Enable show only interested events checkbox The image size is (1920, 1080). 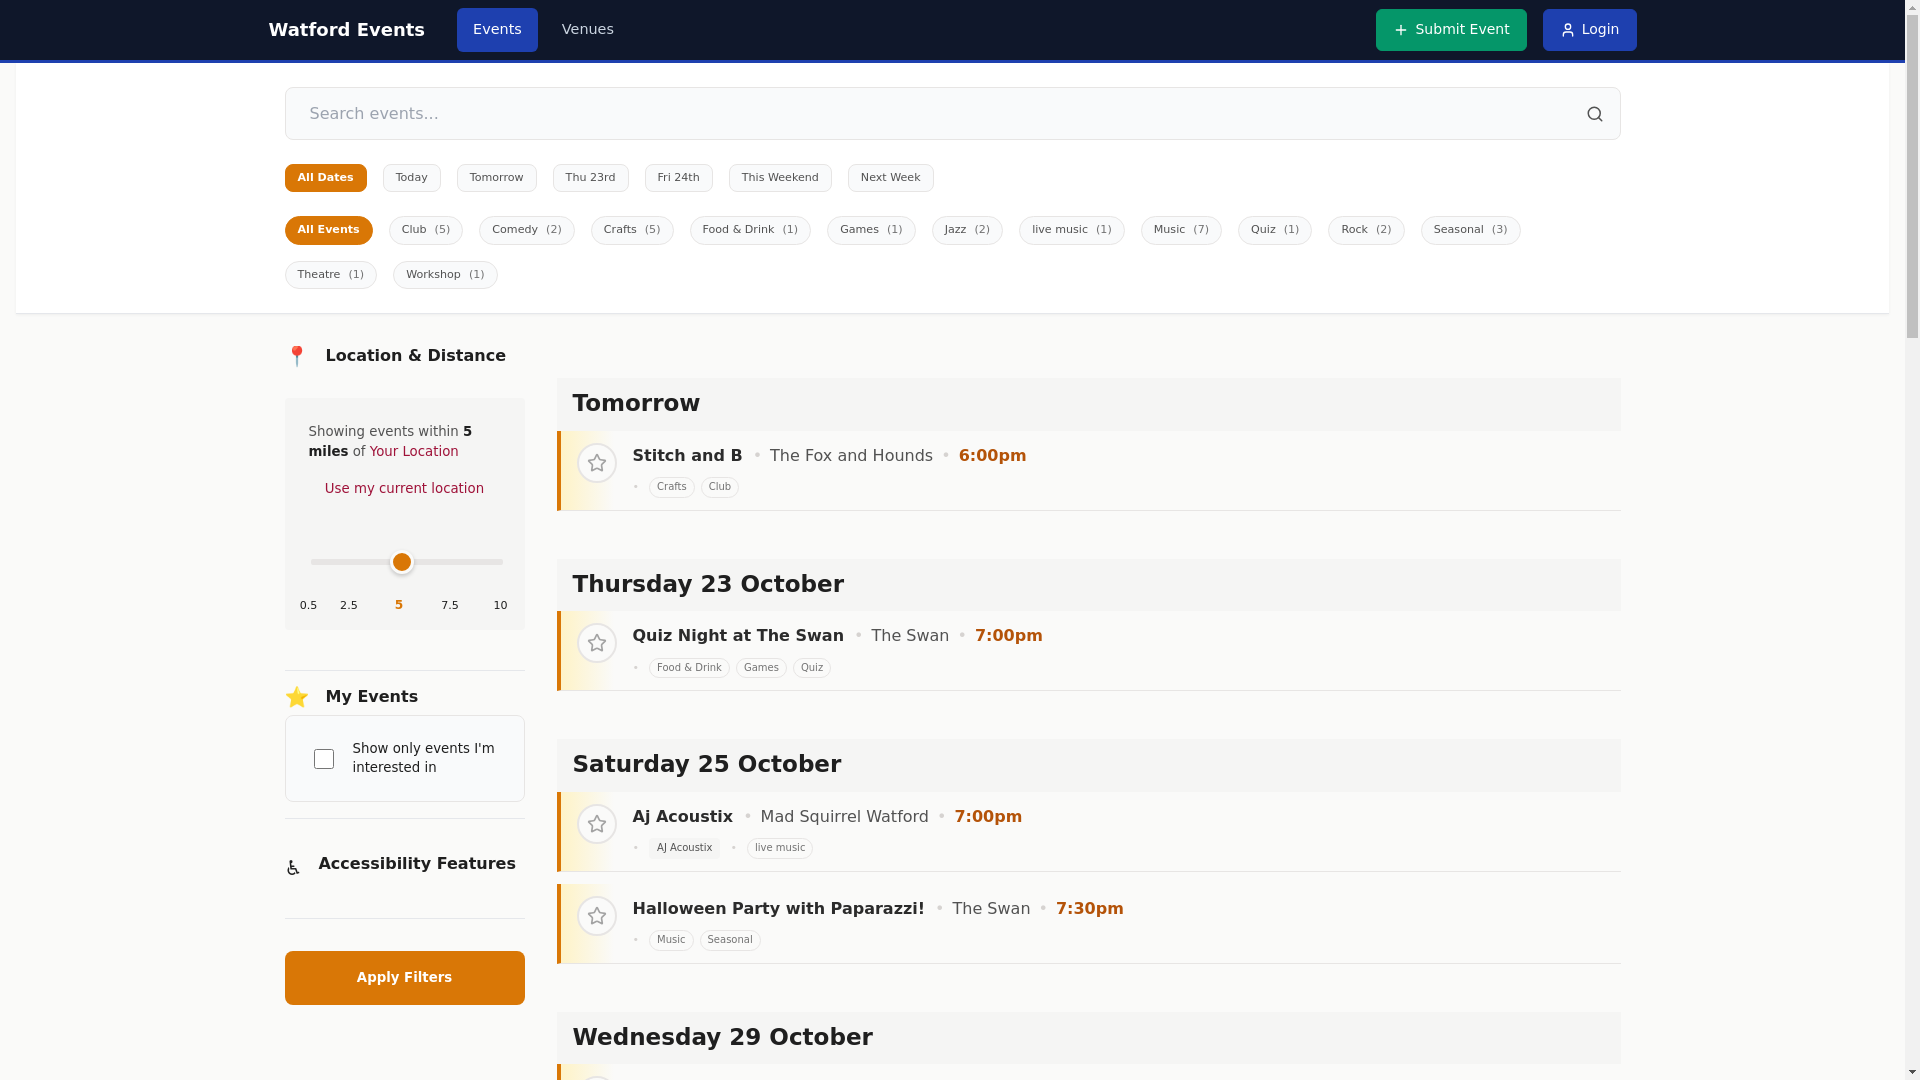pyautogui.click(x=323, y=759)
